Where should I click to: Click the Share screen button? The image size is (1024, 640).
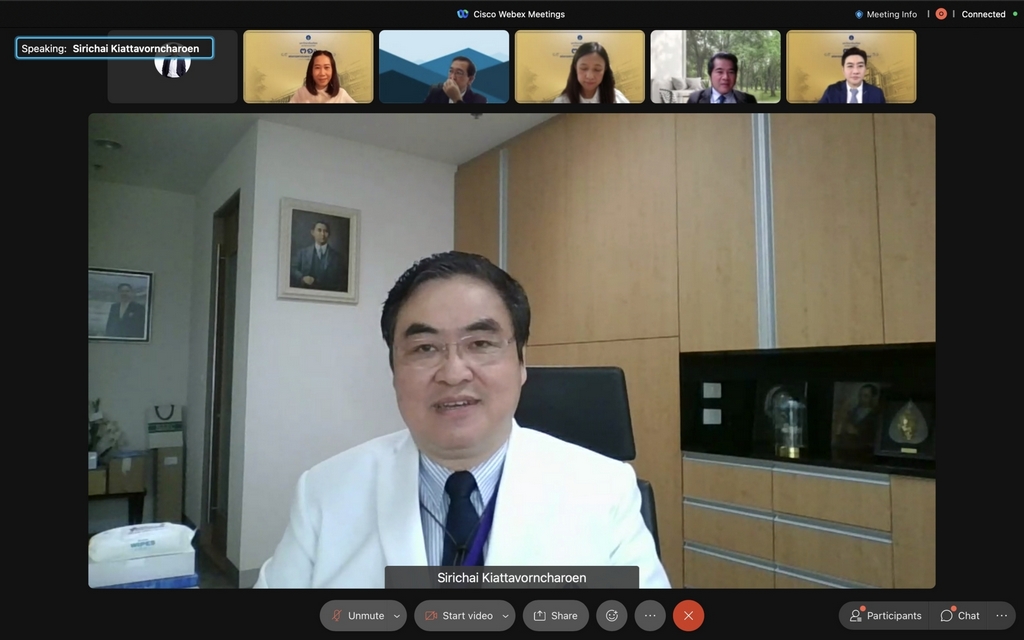[x=555, y=616]
